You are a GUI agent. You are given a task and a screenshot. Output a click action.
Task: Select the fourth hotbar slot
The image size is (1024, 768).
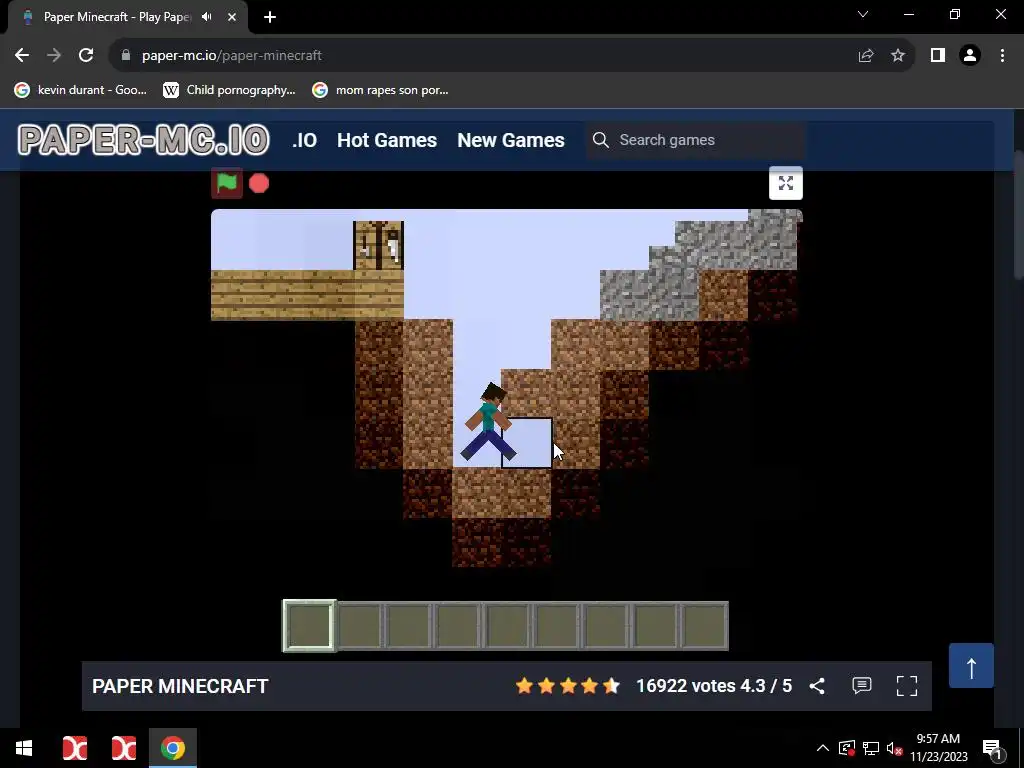(458, 626)
